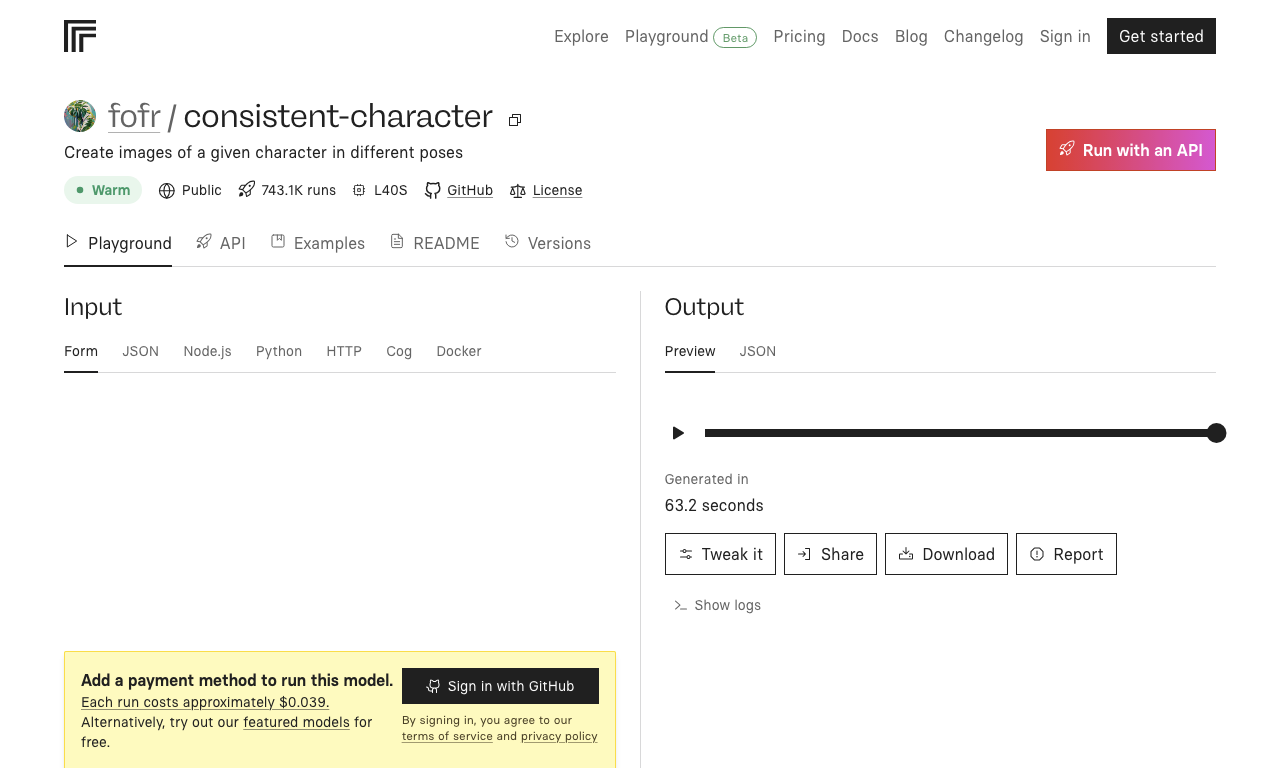Image resolution: width=1280 pixels, height=768 pixels.
Task: Click the play button in output preview
Action: click(678, 433)
